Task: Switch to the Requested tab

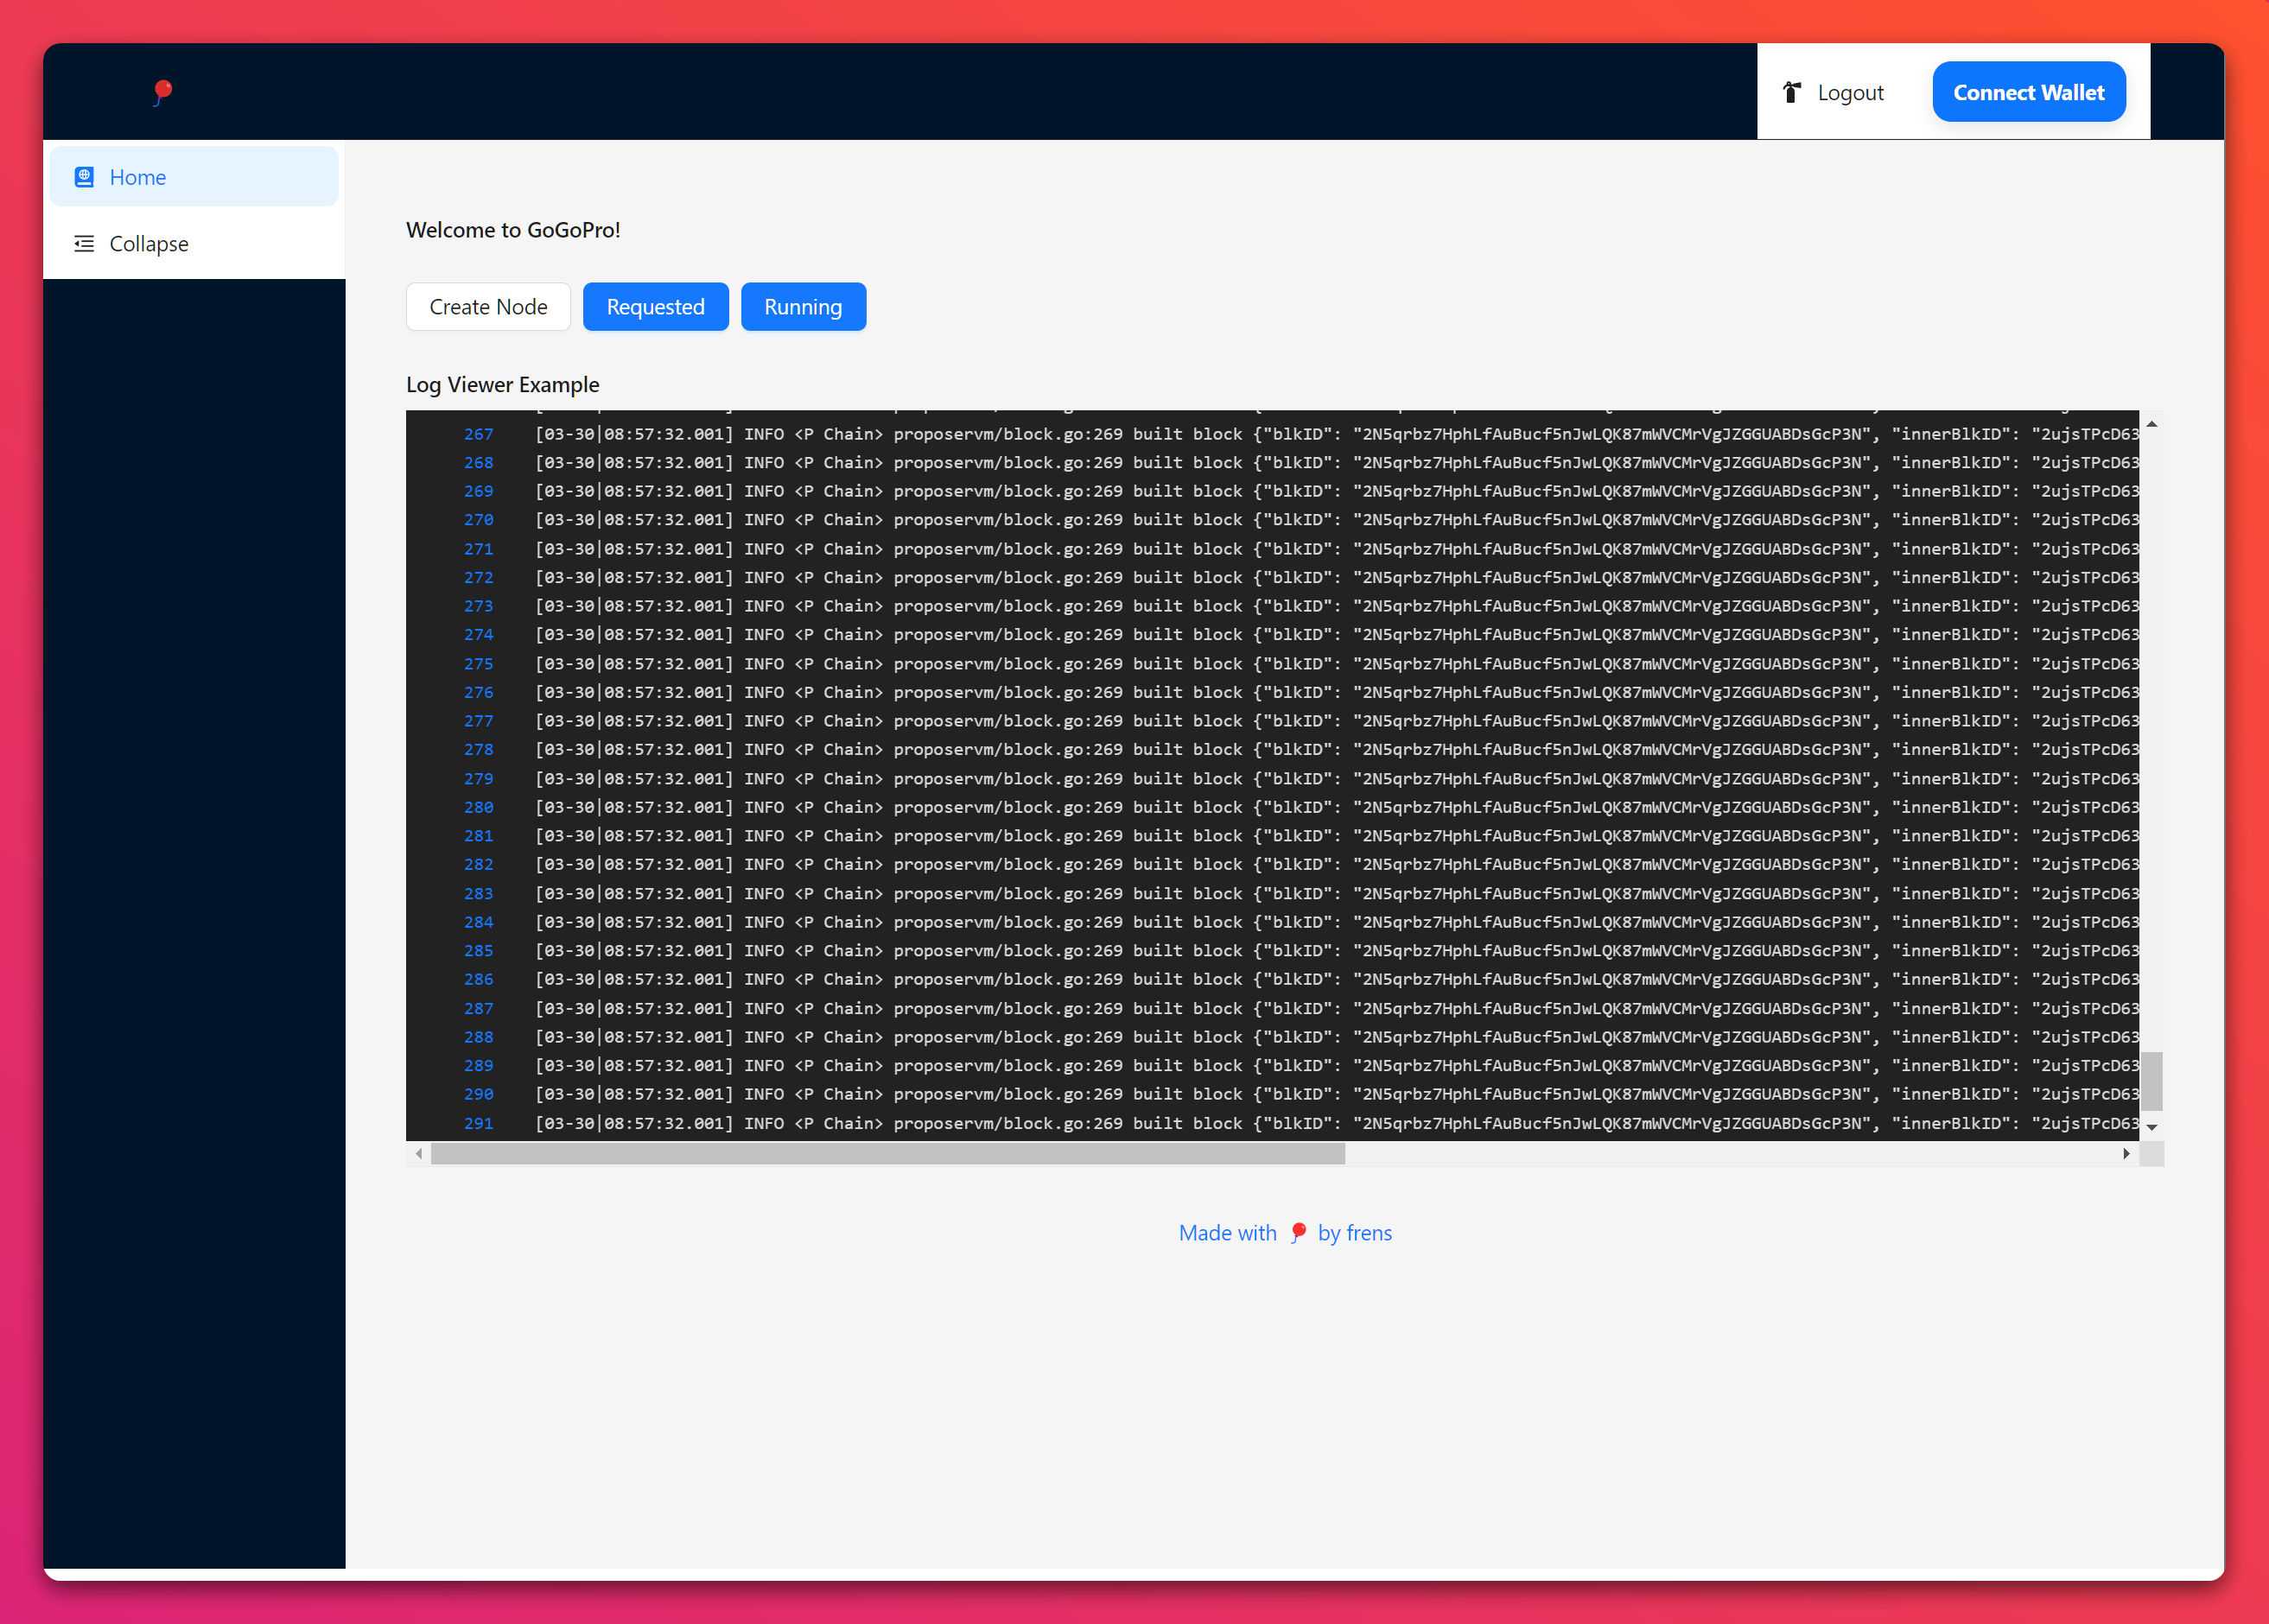Action: tap(655, 306)
